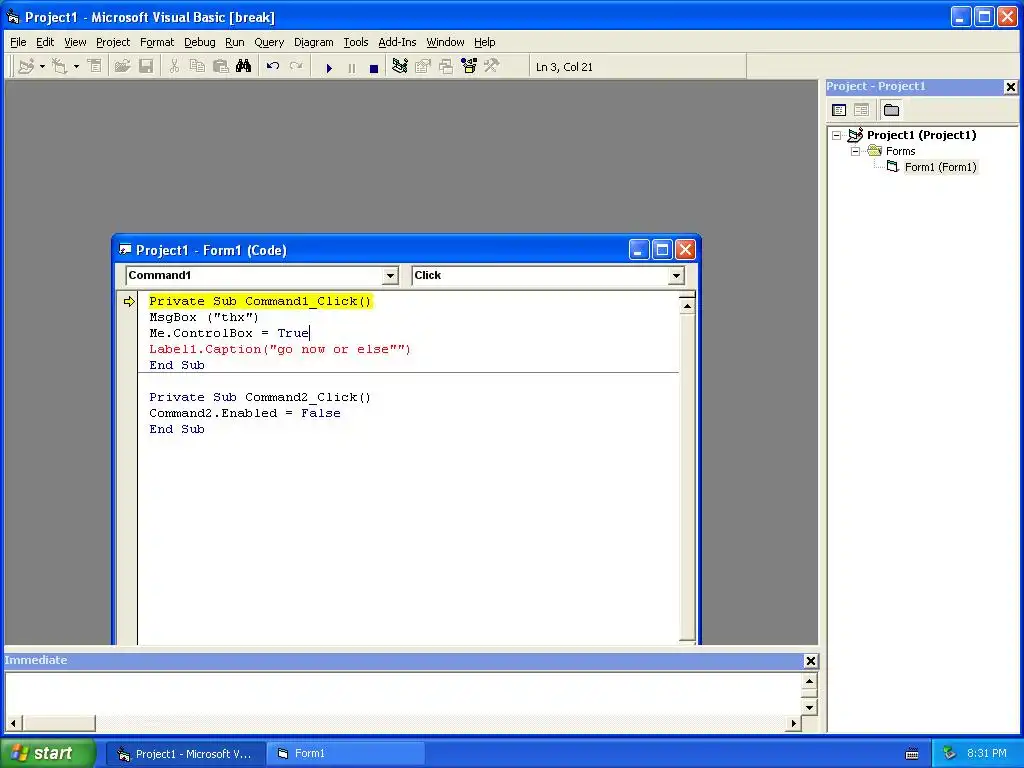Toggle Folders button in Project panel
Screen dimensions: 1024x768
click(x=891, y=110)
